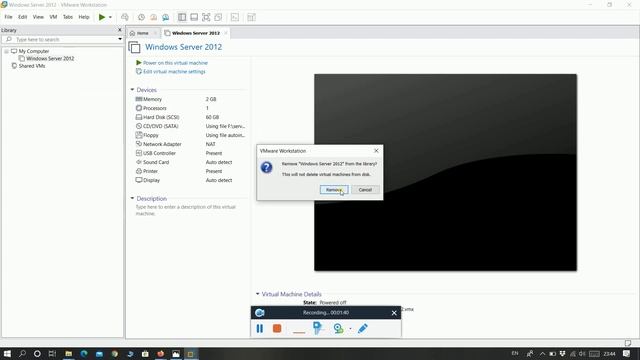Select the CD/DVD (SATA) device row

click(x=190, y=126)
